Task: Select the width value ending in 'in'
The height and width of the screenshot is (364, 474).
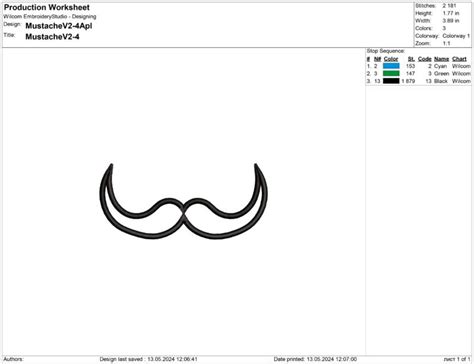Action: (x=451, y=21)
